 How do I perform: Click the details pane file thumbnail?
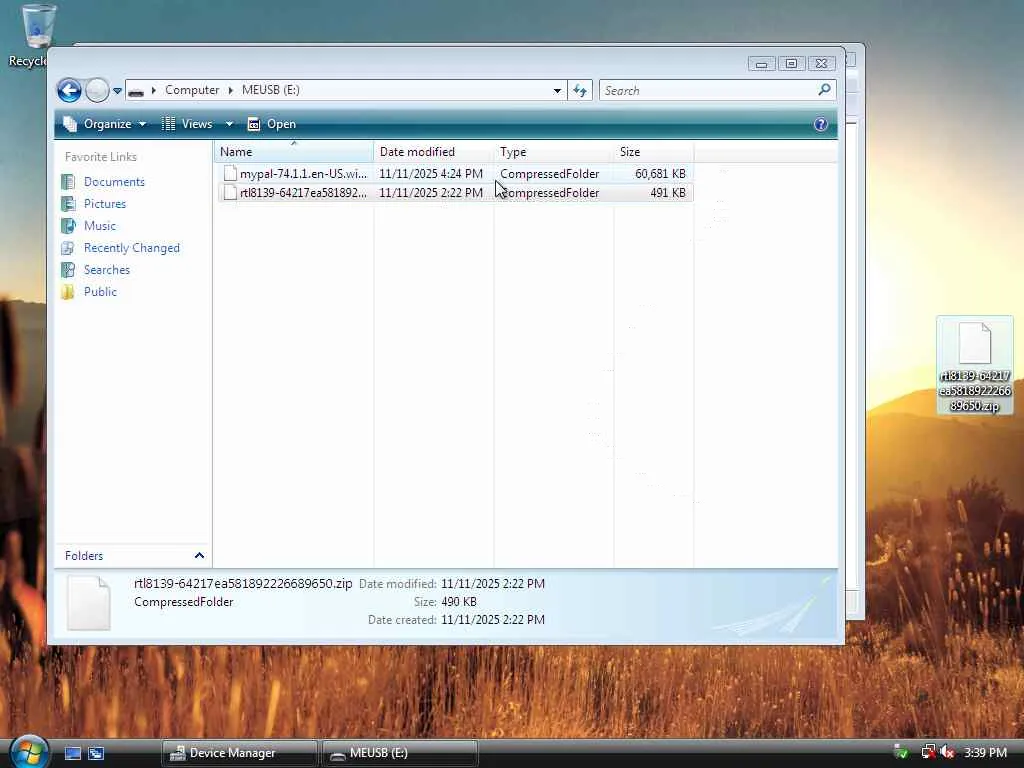tap(89, 603)
